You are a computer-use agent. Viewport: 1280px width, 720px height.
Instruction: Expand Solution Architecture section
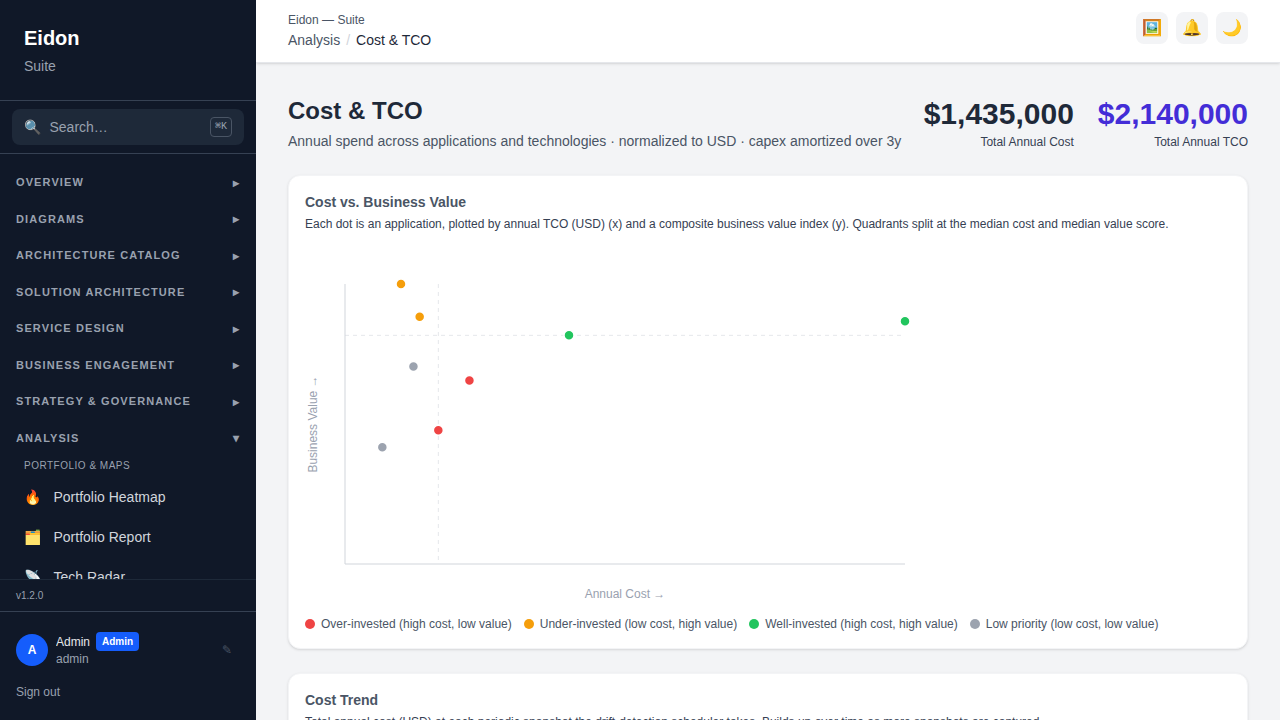[x=128, y=292]
